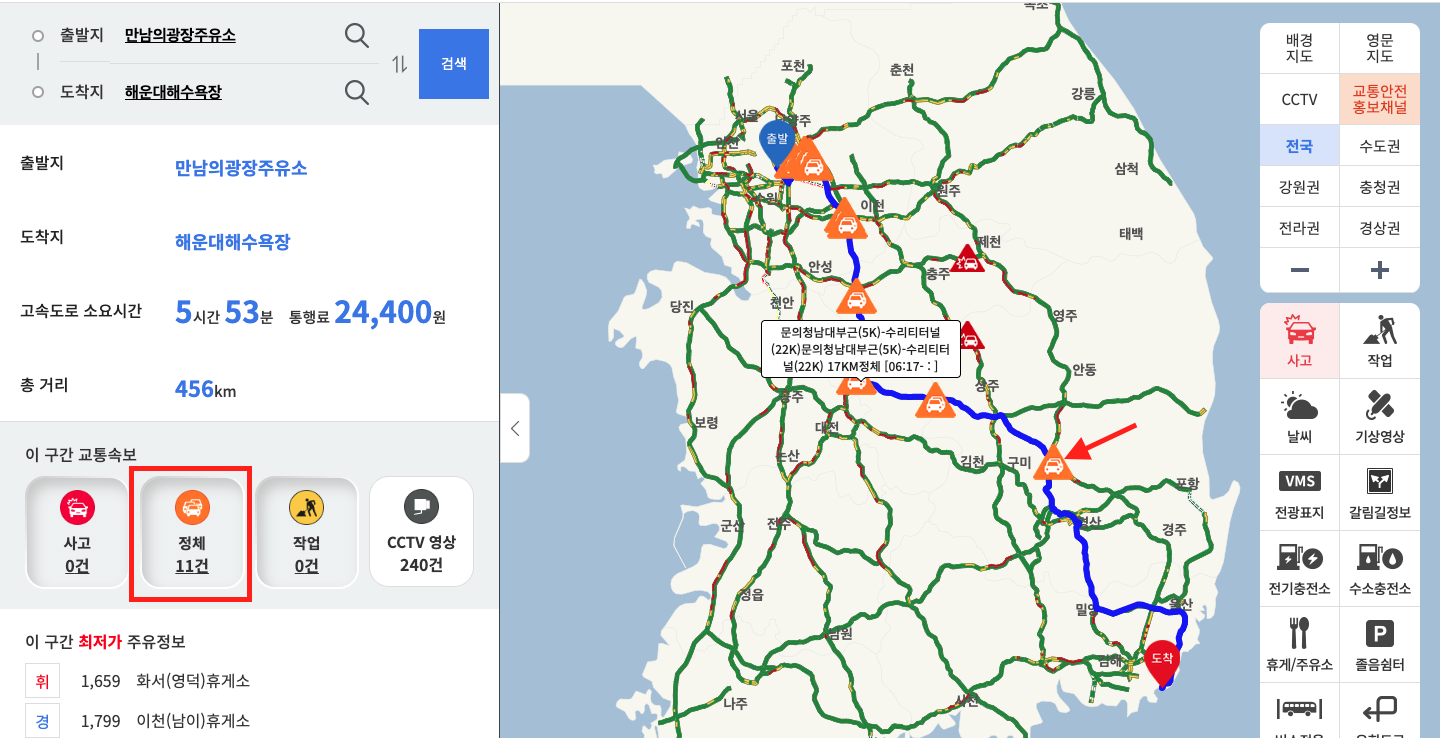Toggle the 갈림길정보 junction layer icon
This screenshot has height=738, width=1440.
(1380, 493)
